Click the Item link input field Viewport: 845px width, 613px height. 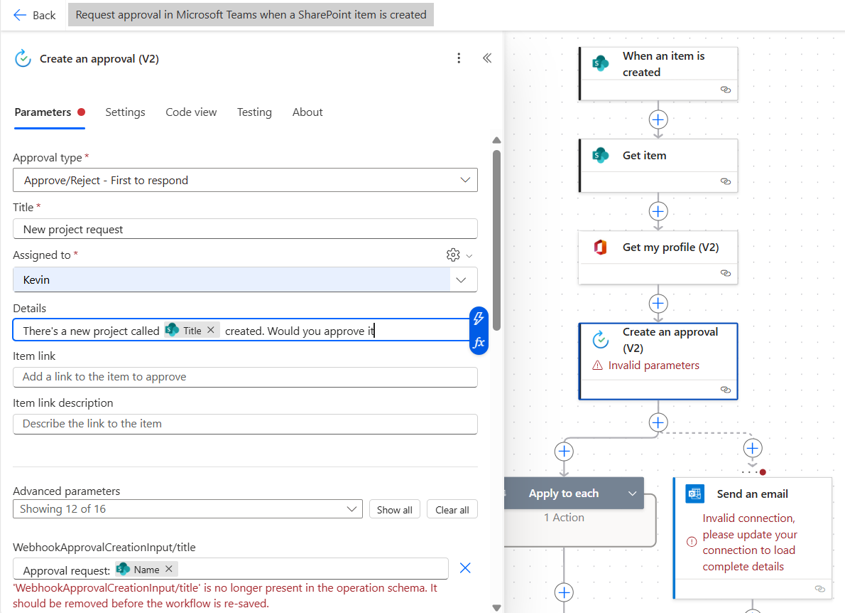(245, 377)
